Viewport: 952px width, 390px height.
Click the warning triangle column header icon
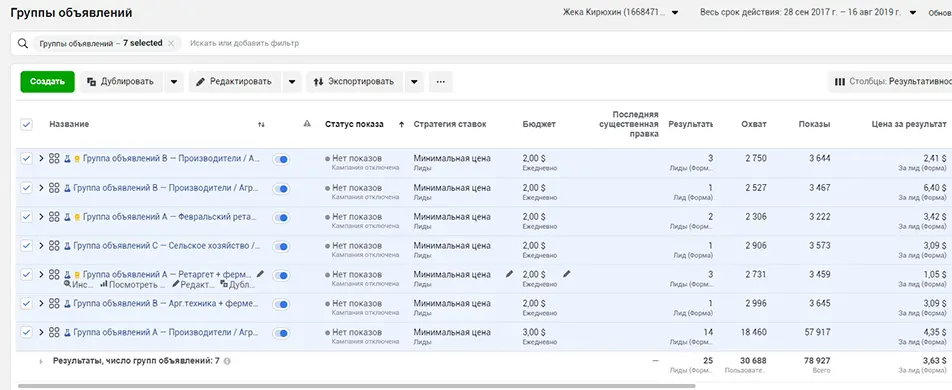click(307, 124)
